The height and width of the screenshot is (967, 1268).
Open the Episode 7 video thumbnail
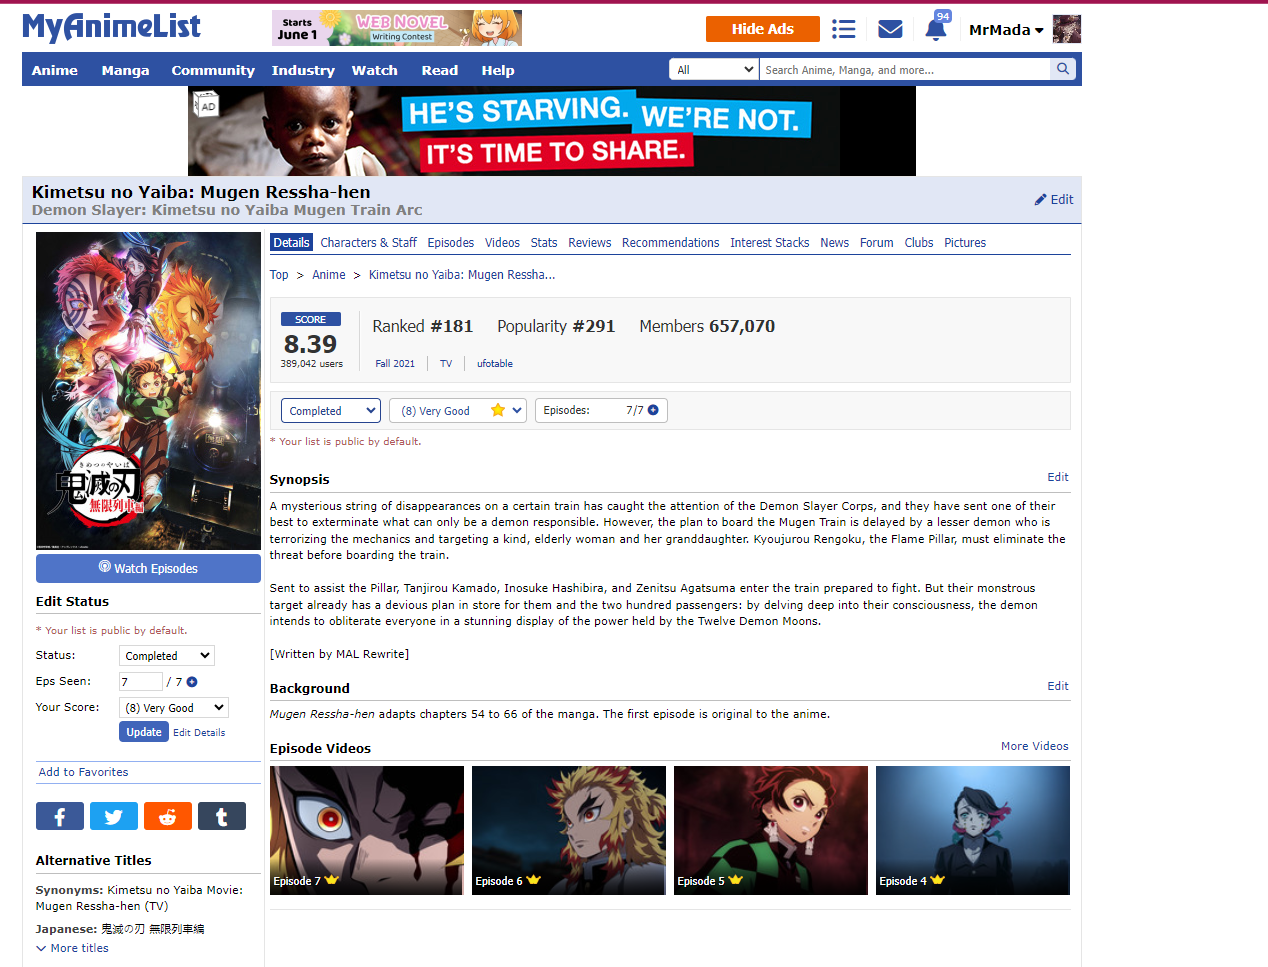[367, 830]
